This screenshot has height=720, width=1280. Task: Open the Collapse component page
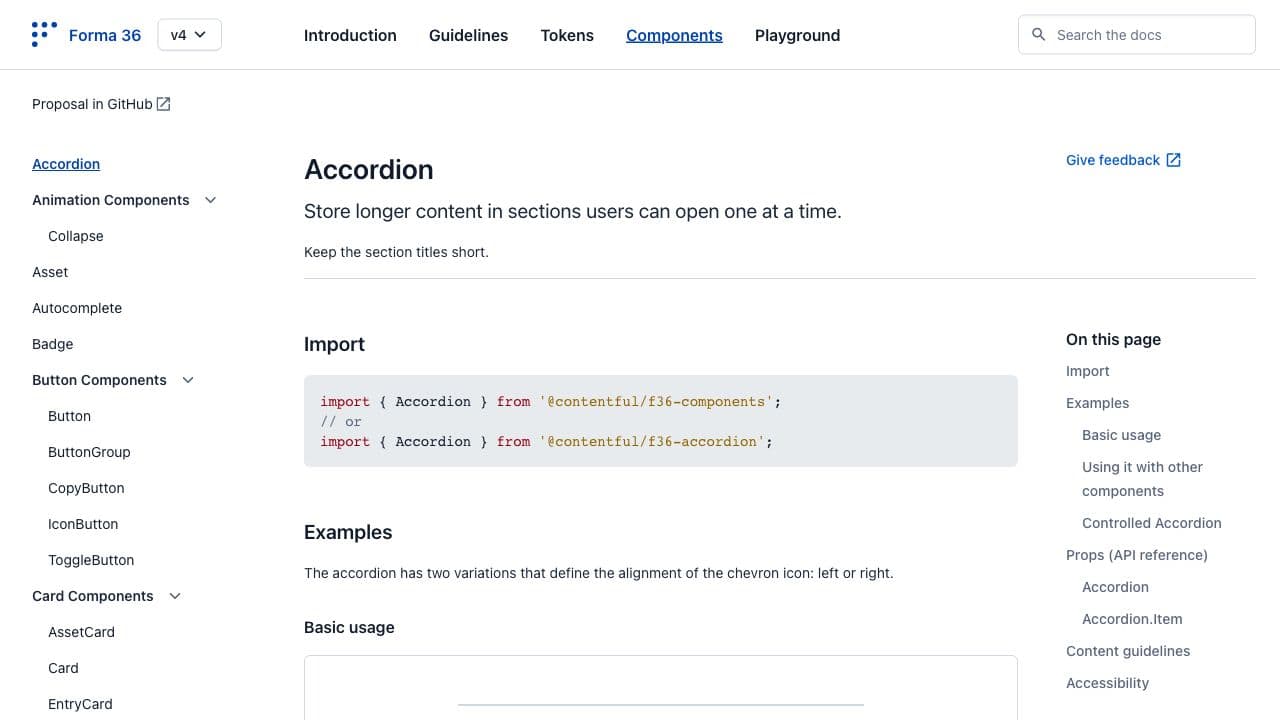(x=75, y=236)
